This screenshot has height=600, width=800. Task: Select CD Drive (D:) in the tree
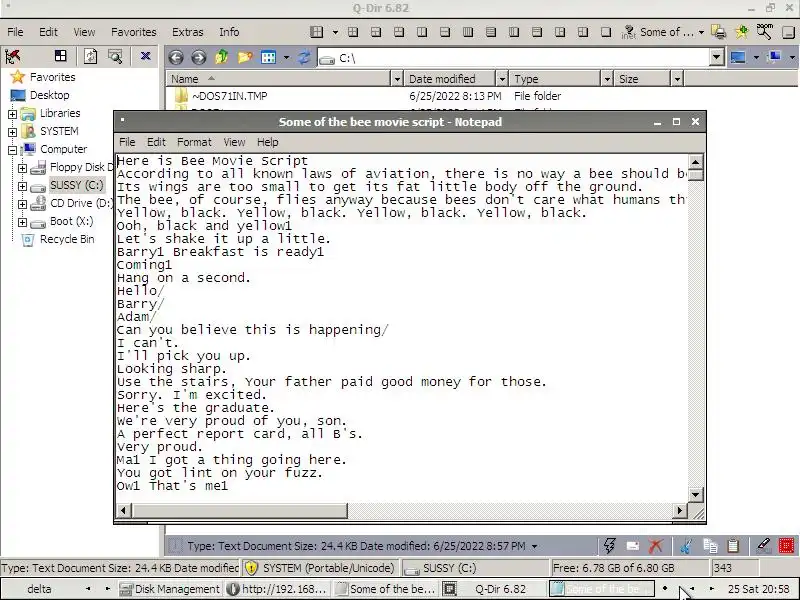click(x=81, y=203)
